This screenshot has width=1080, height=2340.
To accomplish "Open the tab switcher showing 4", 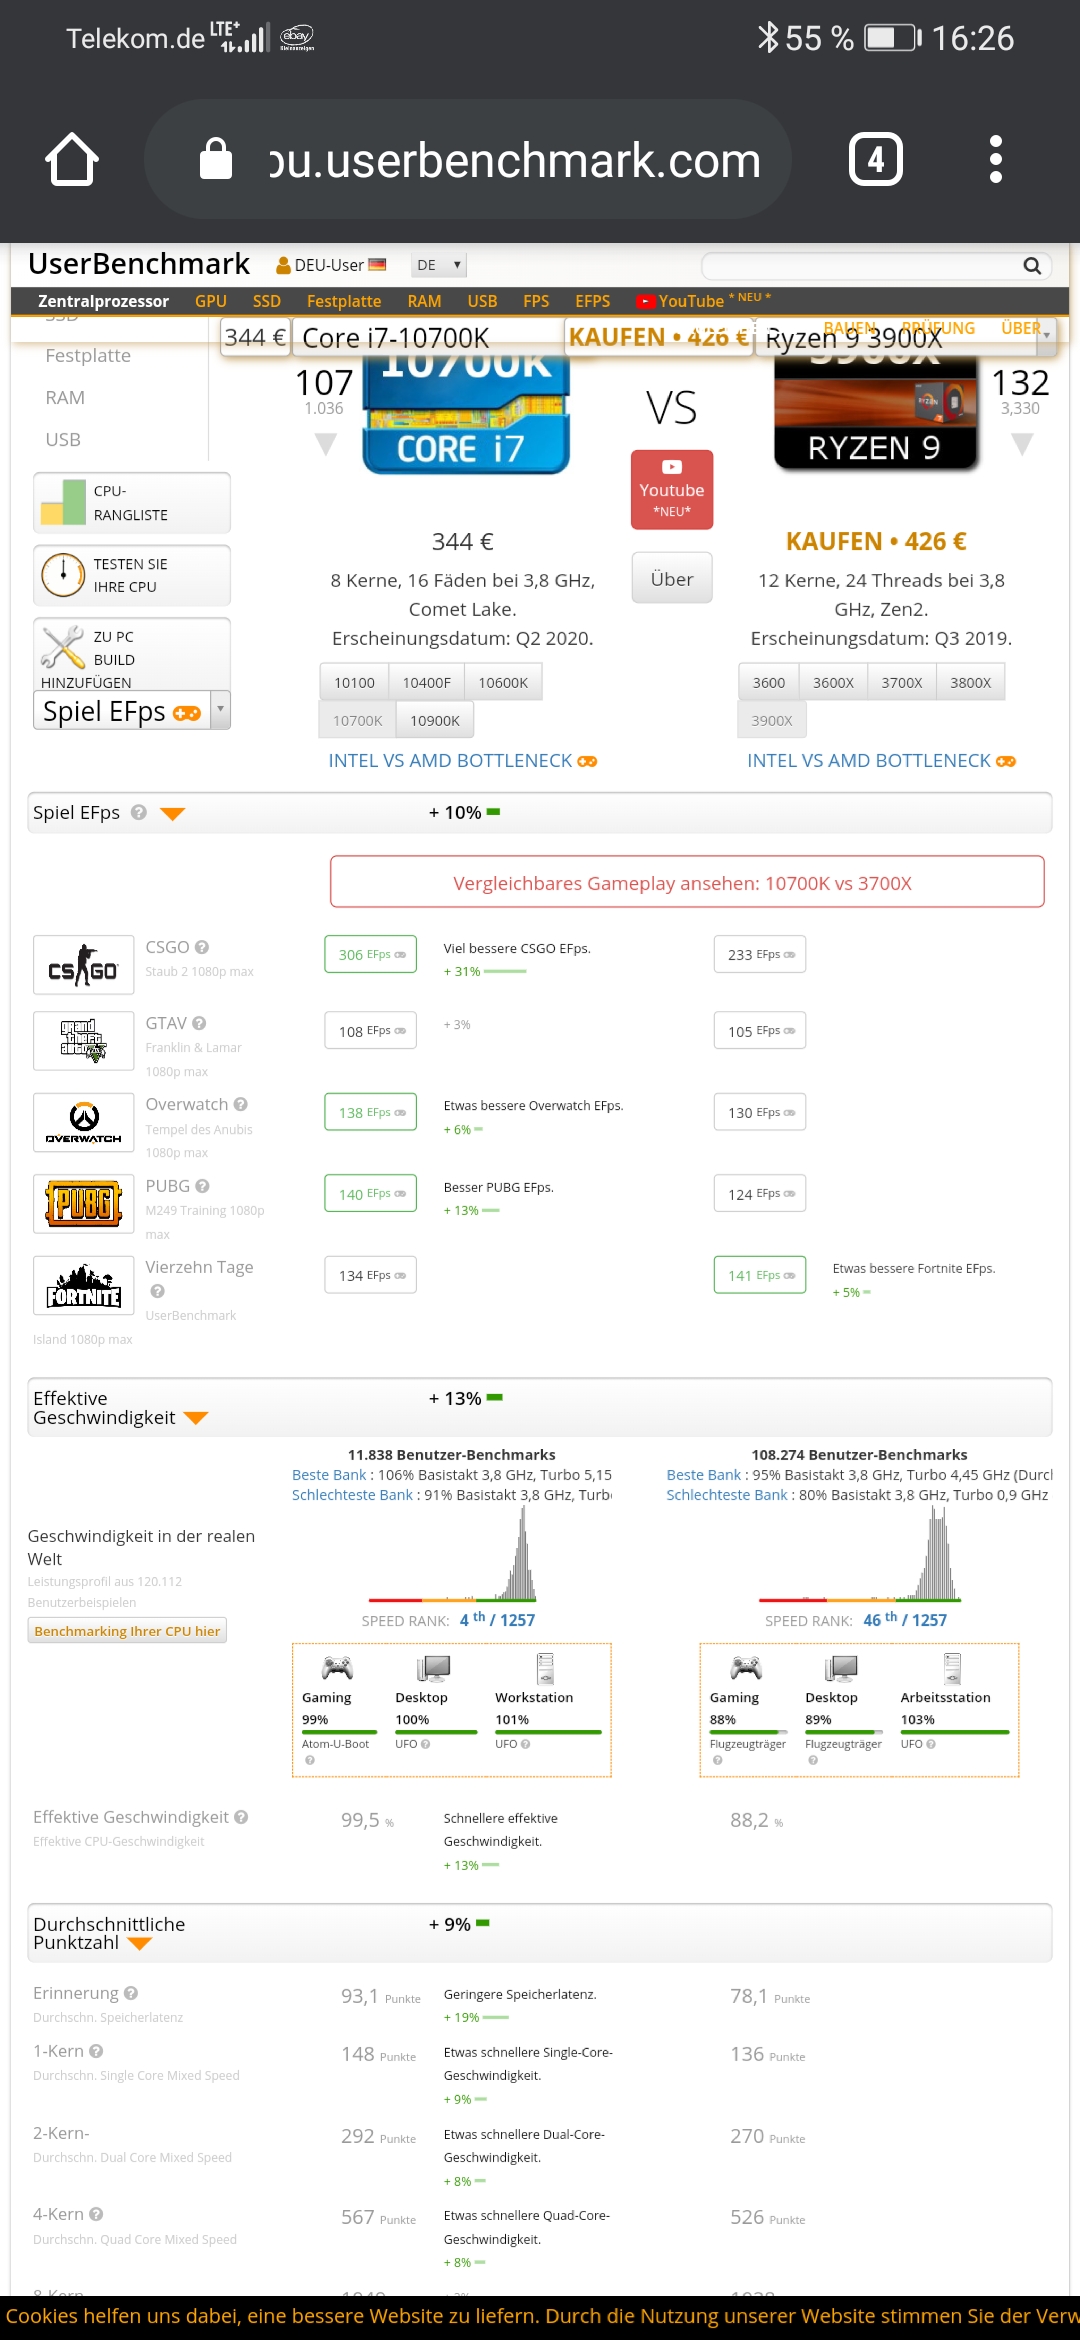I will click(x=876, y=159).
